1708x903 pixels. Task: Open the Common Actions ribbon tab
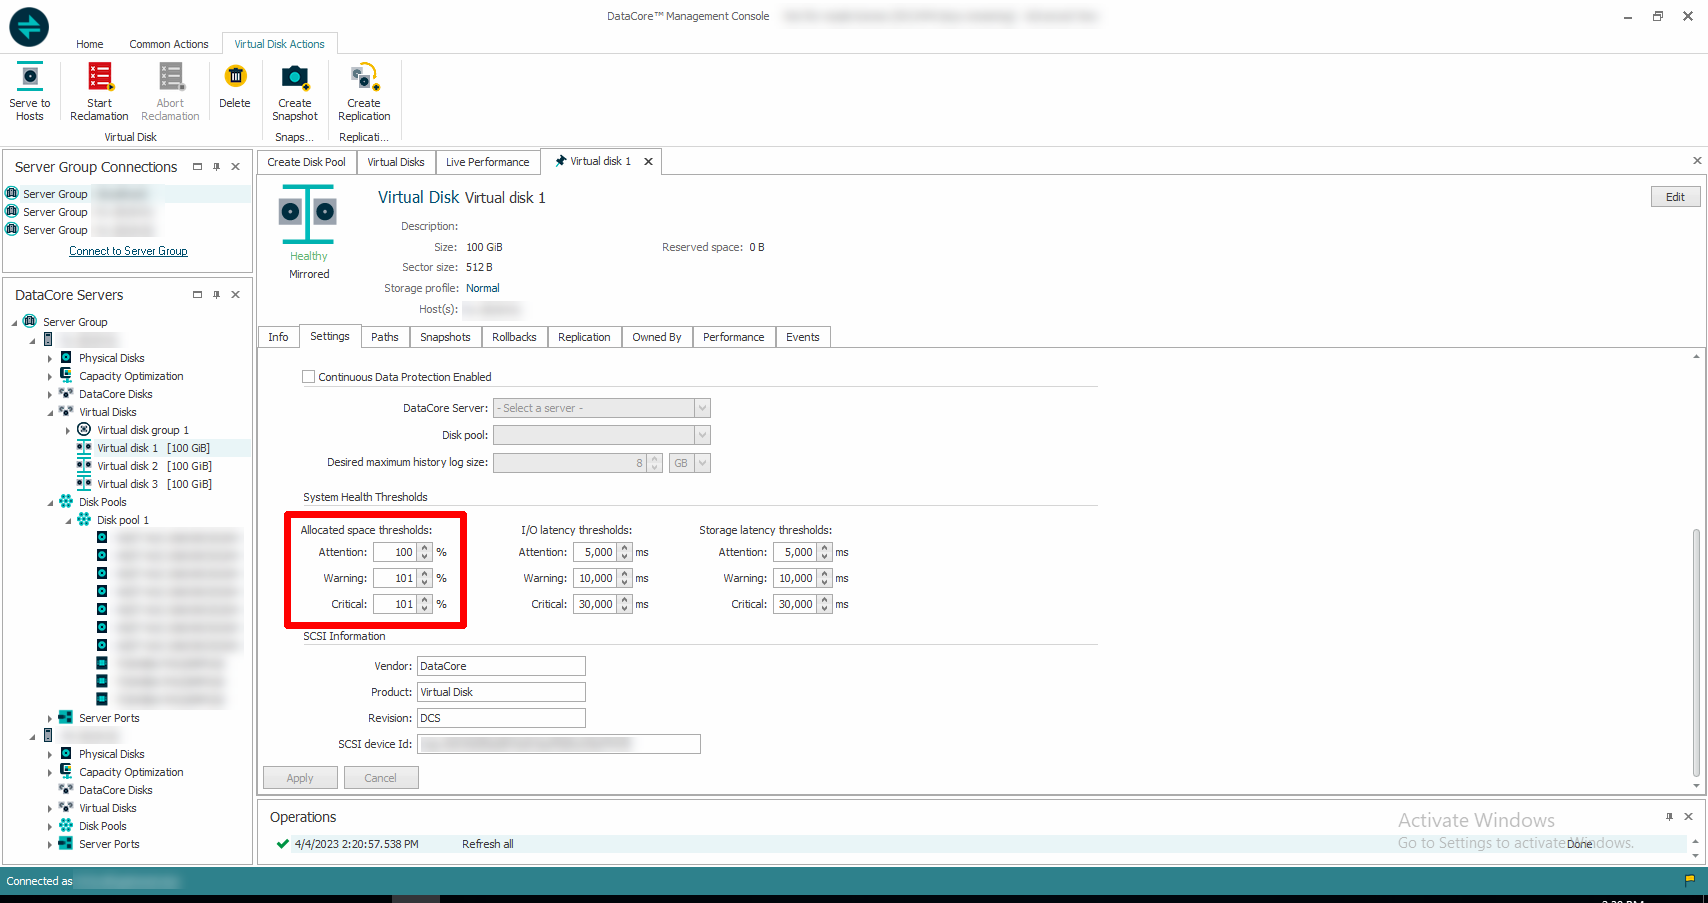pos(168,44)
